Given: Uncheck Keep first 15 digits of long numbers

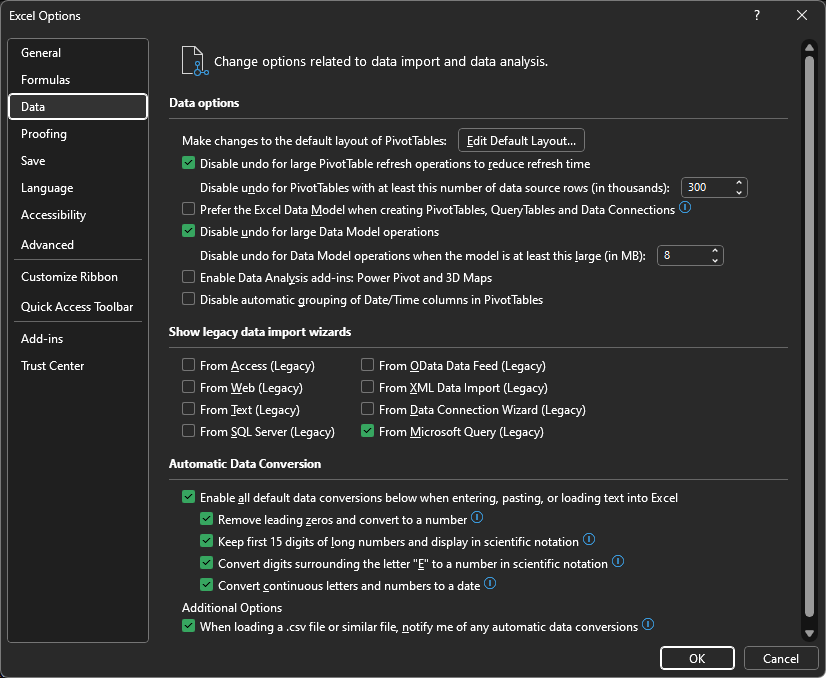Looking at the screenshot, I should (206, 542).
